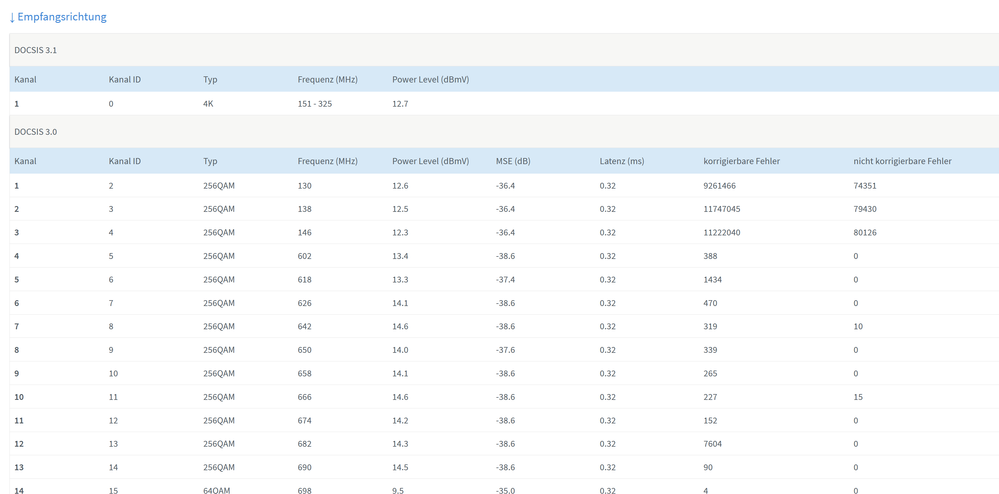Click the '151 - 325' frequency value
The width and height of the screenshot is (999, 494).
tap(315, 104)
